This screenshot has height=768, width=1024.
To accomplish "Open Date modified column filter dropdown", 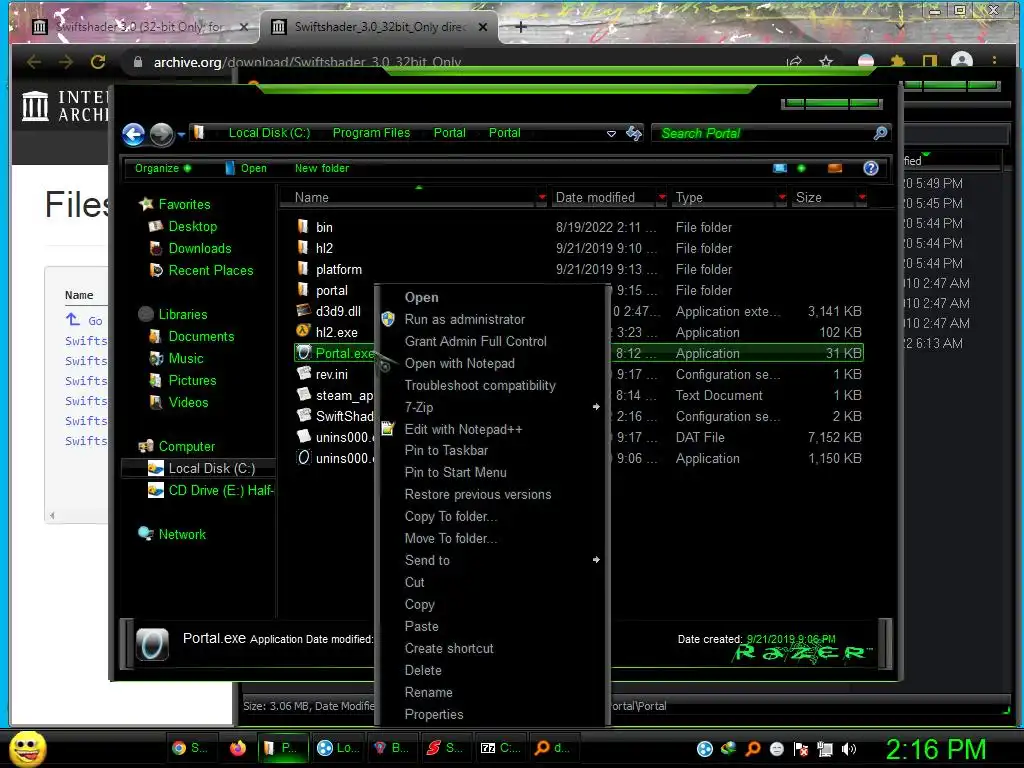I will tap(662, 197).
